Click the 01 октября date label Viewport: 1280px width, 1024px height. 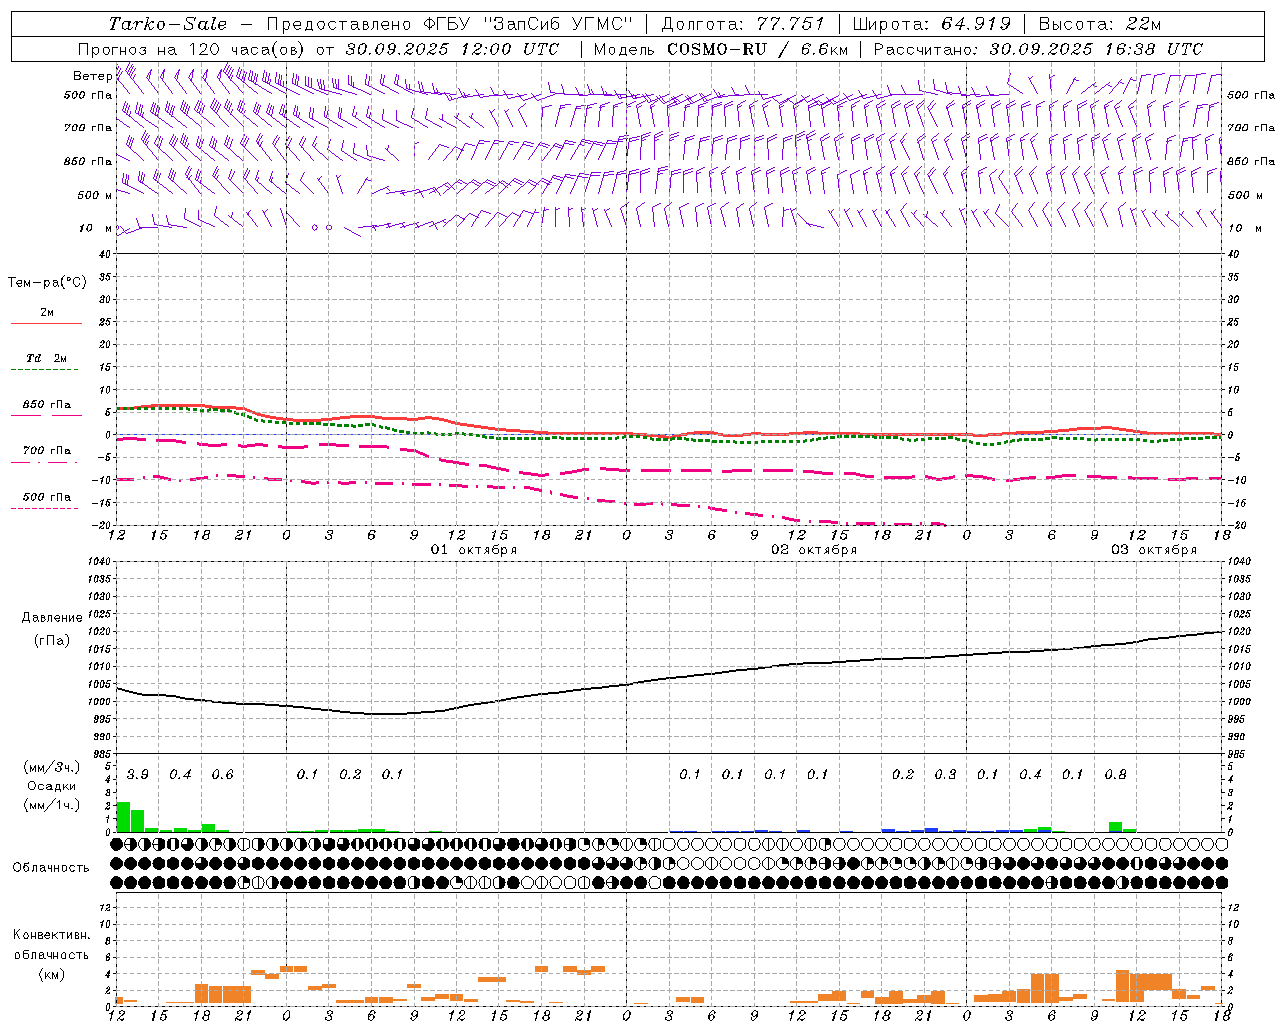pos(474,550)
